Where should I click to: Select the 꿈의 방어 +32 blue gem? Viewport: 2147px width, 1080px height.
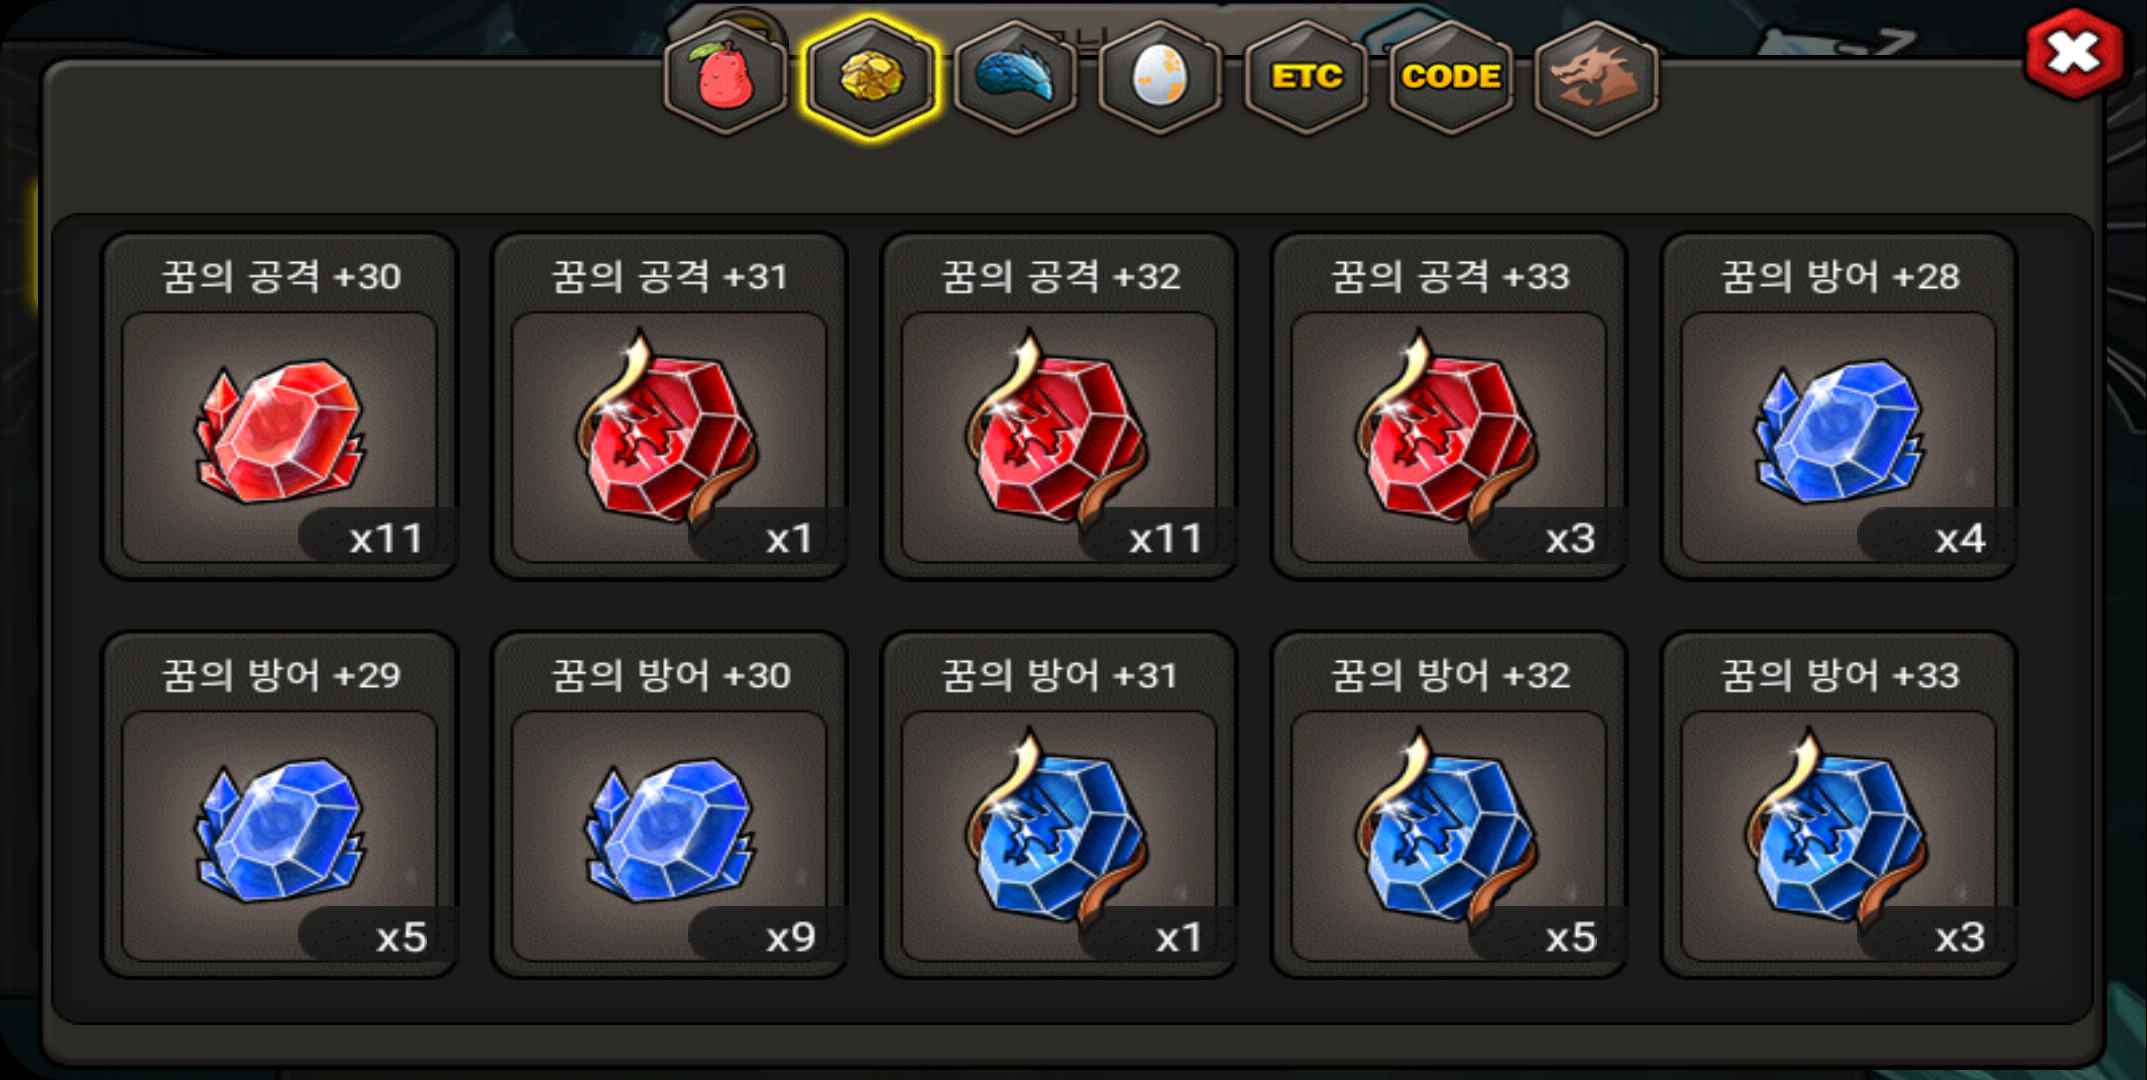pos(1450,805)
